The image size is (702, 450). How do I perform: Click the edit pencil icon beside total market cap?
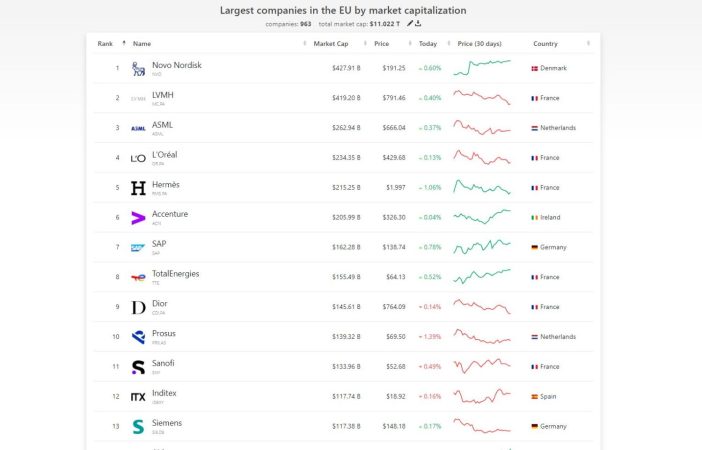pos(409,23)
